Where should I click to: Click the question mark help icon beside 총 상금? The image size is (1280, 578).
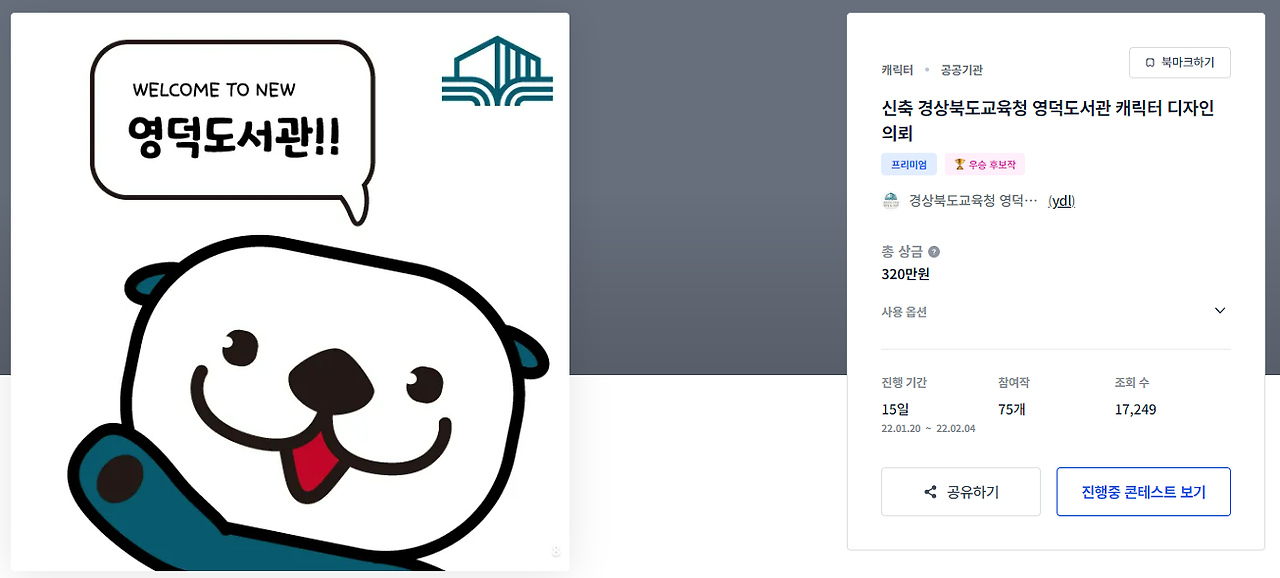pyautogui.click(x=934, y=252)
